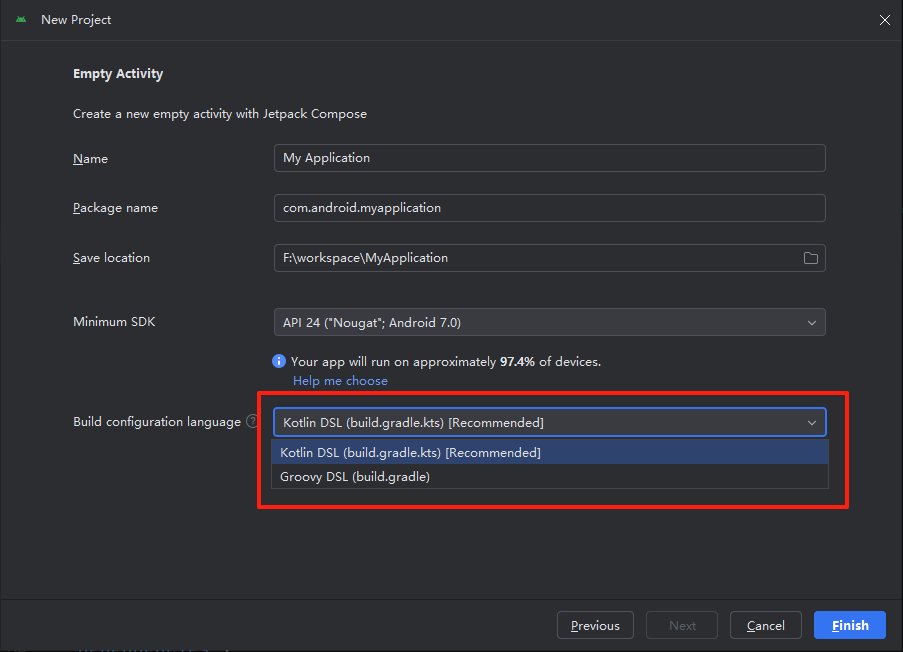903x652 pixels.
Task: Click the info icon beside device percentage
Action: click(x=279, y=361)
